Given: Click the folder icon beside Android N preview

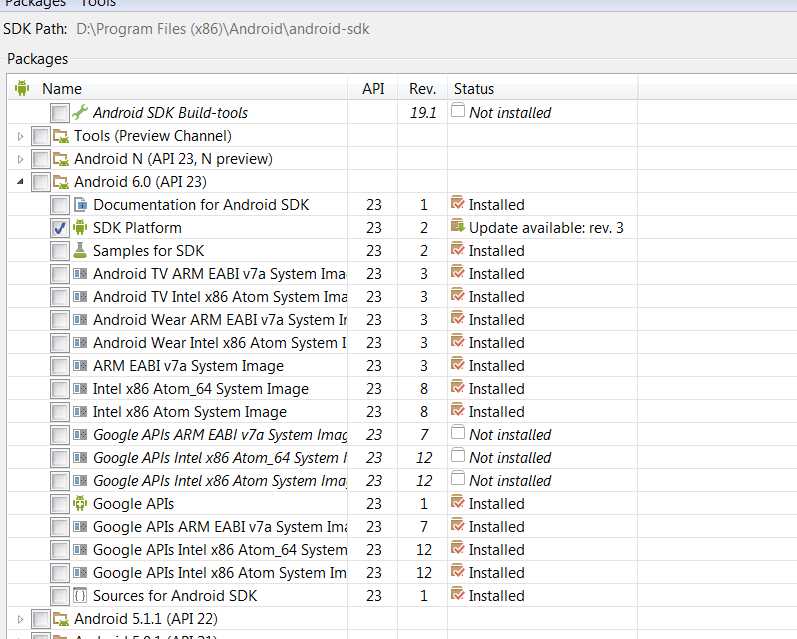Looking at the screenshot, I should click(61, 159).
